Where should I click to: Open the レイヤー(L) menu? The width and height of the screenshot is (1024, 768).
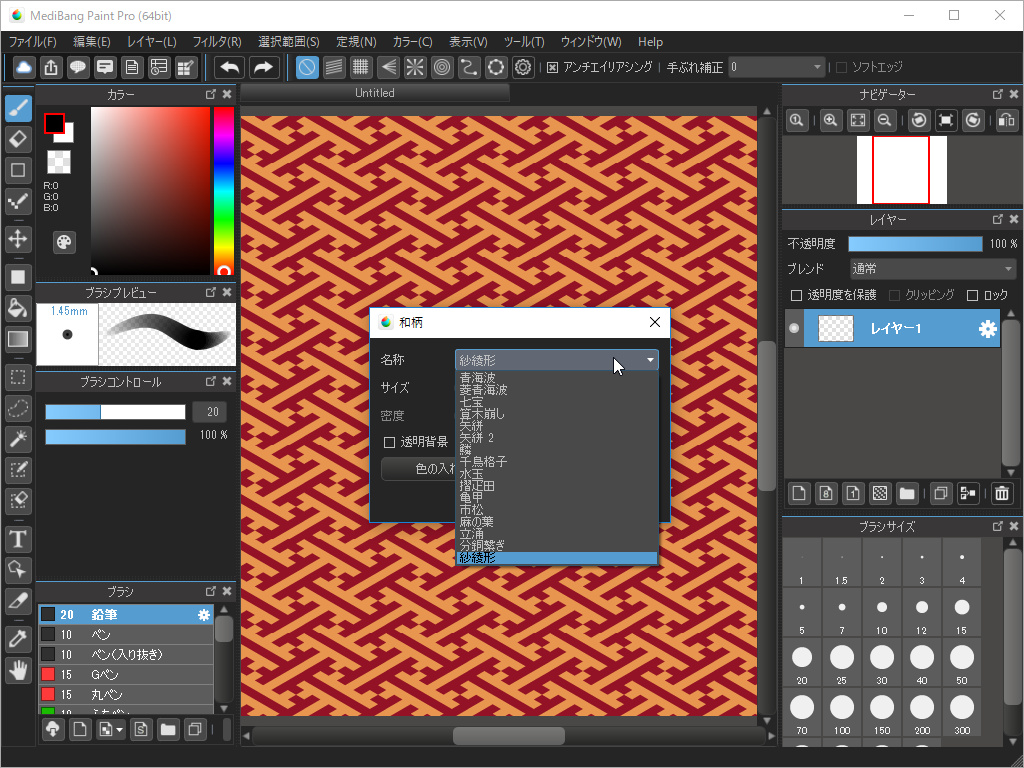tap(152, 42)
